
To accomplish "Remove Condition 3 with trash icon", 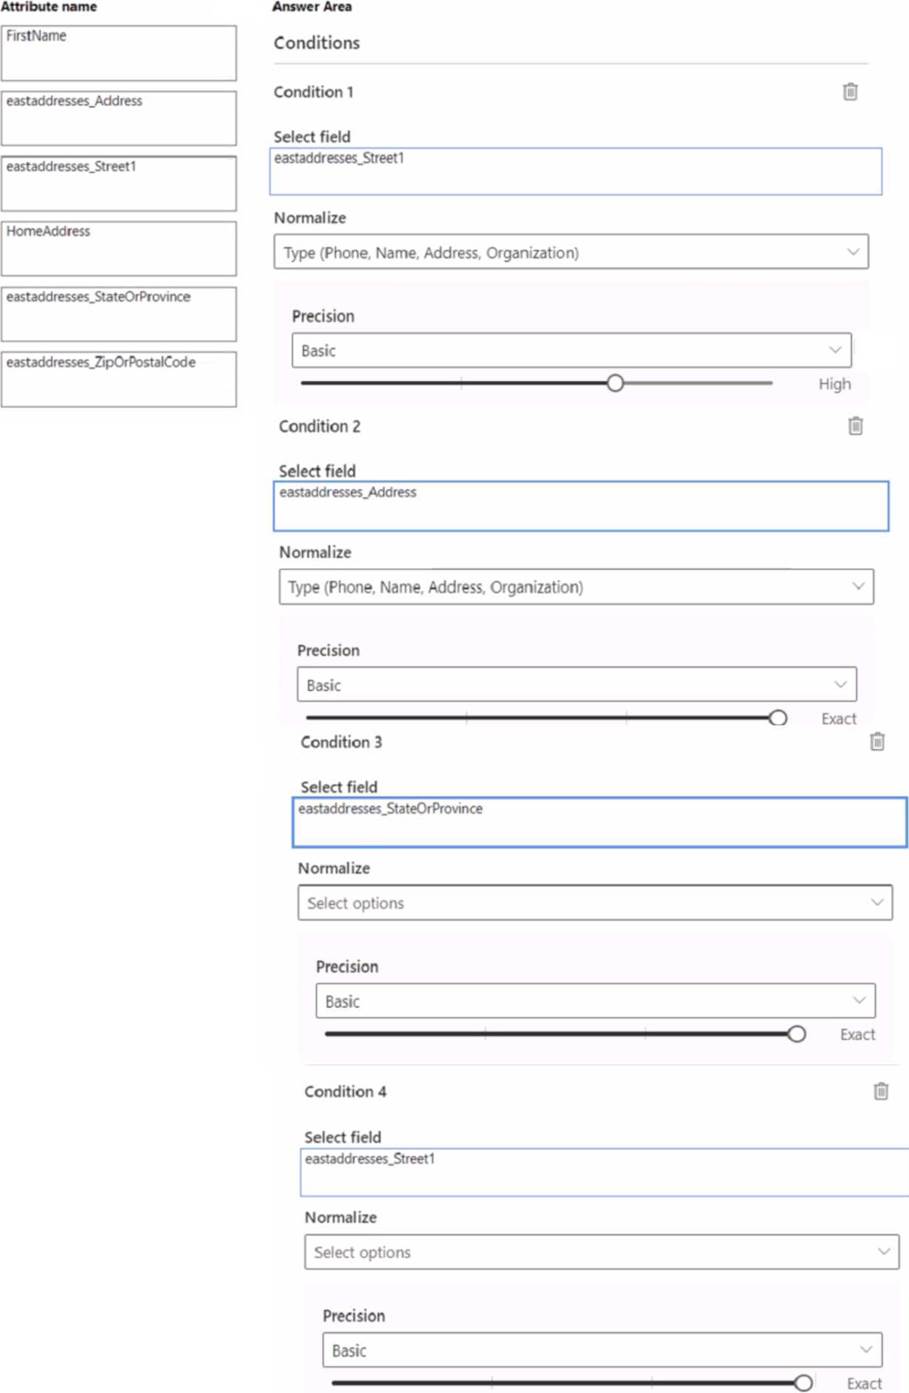I will click(877, 742).
